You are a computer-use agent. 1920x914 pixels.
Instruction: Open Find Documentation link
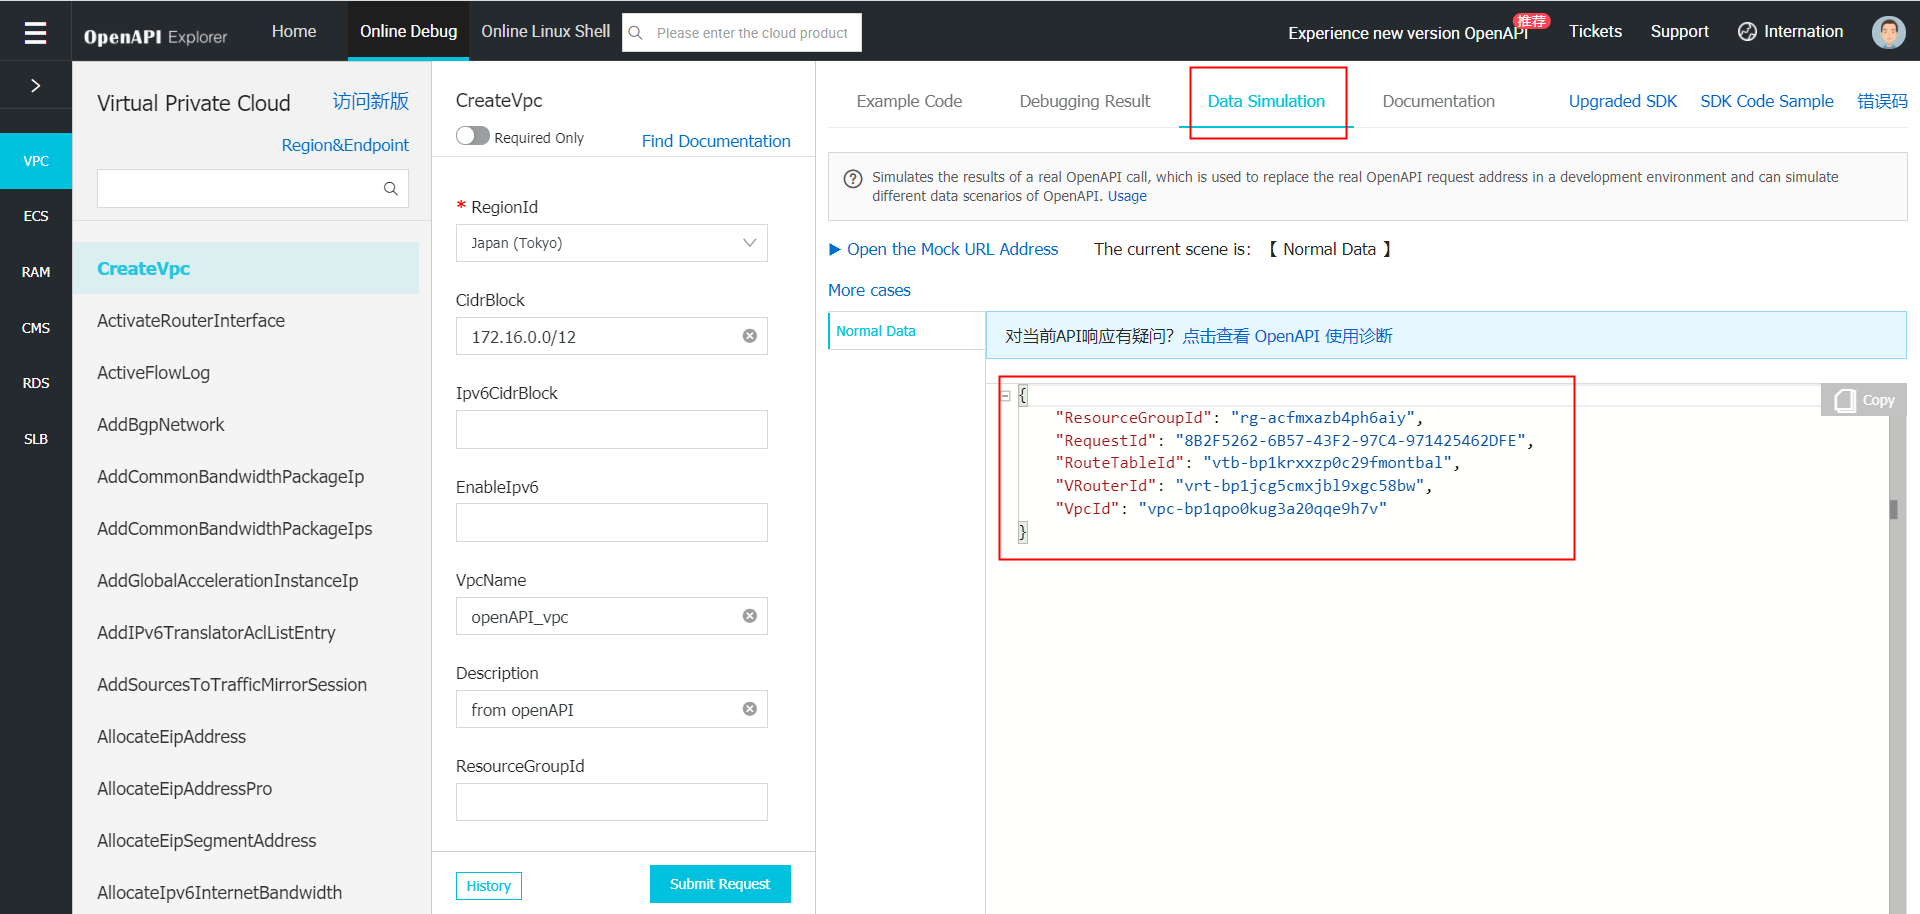click(716, 141)
